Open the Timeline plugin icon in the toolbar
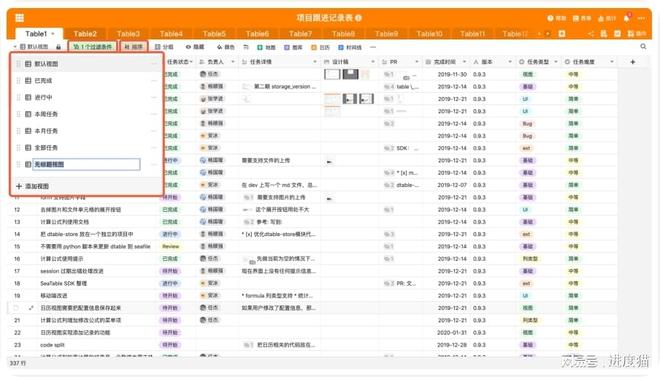 coord(350,47)
